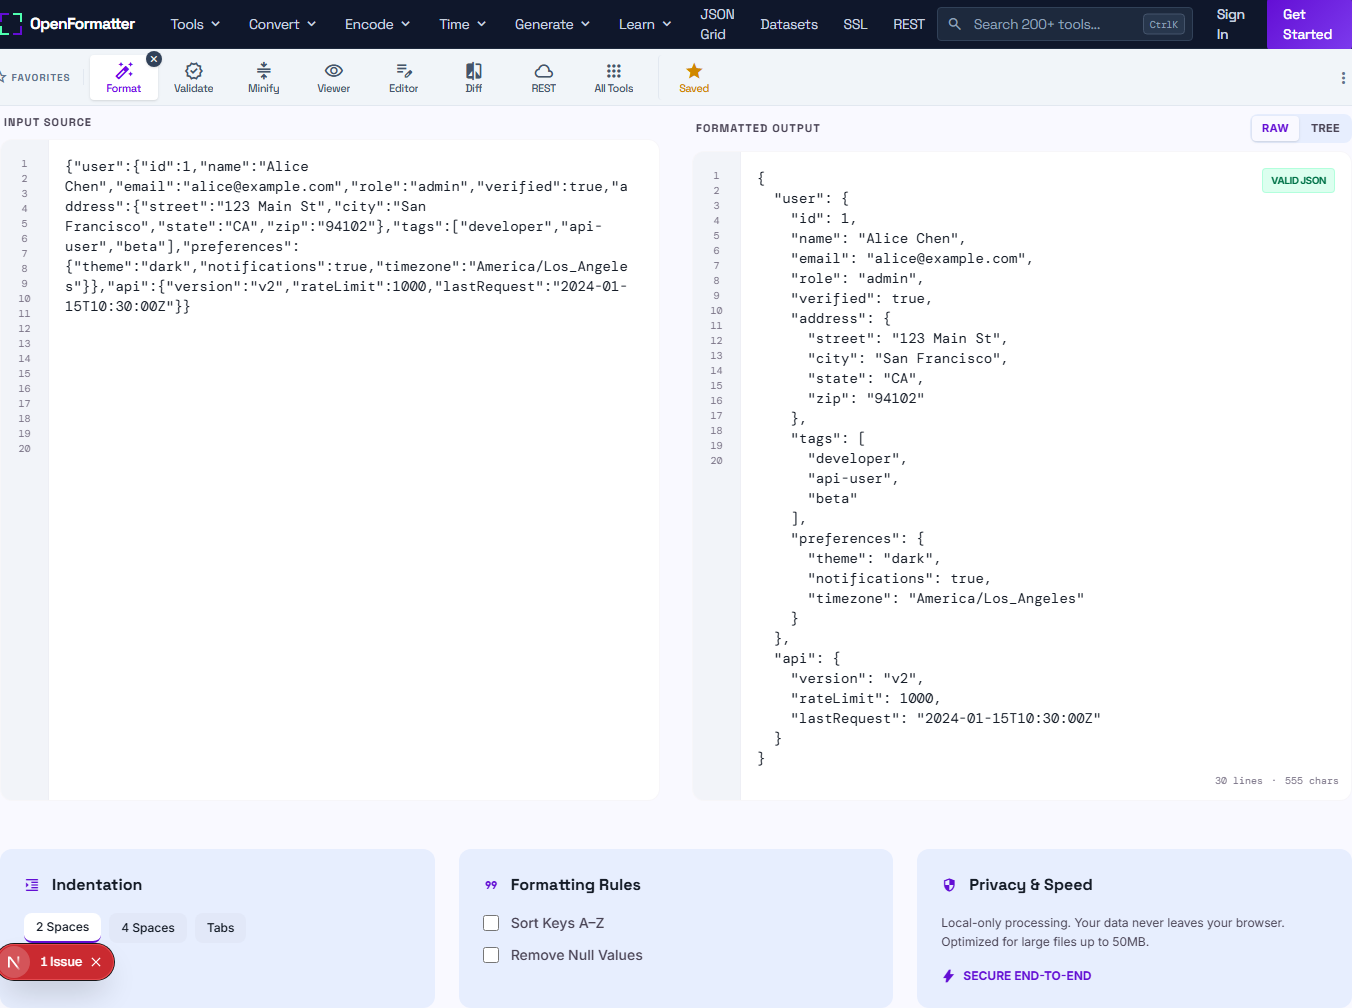The width and height of the screenshot is (1352, 1008).
Task: Enable Remove Null Values checkbox
Action: (x=491, y=955)
